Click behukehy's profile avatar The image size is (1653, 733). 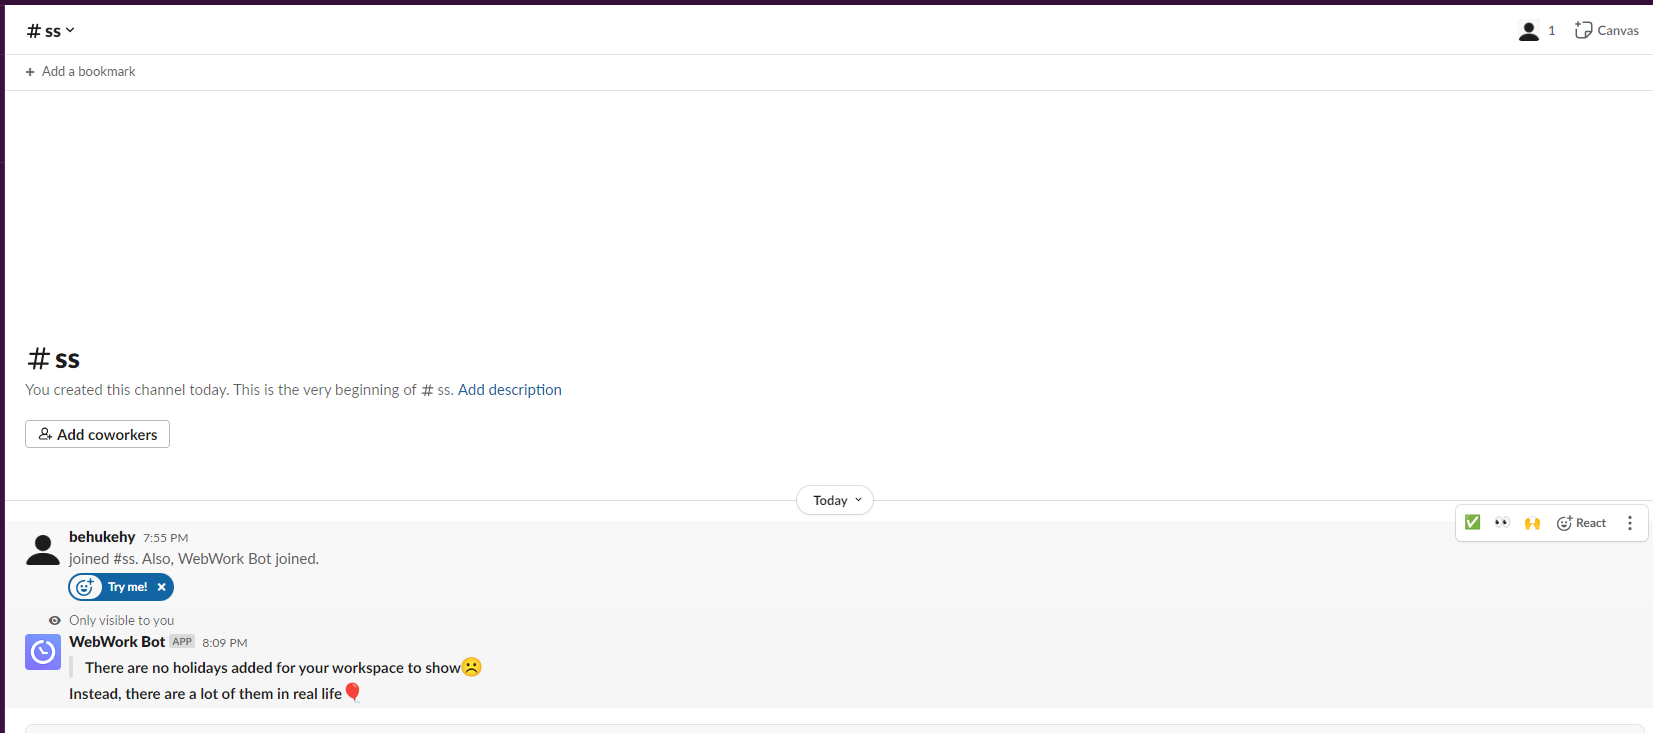click(43, 549)
